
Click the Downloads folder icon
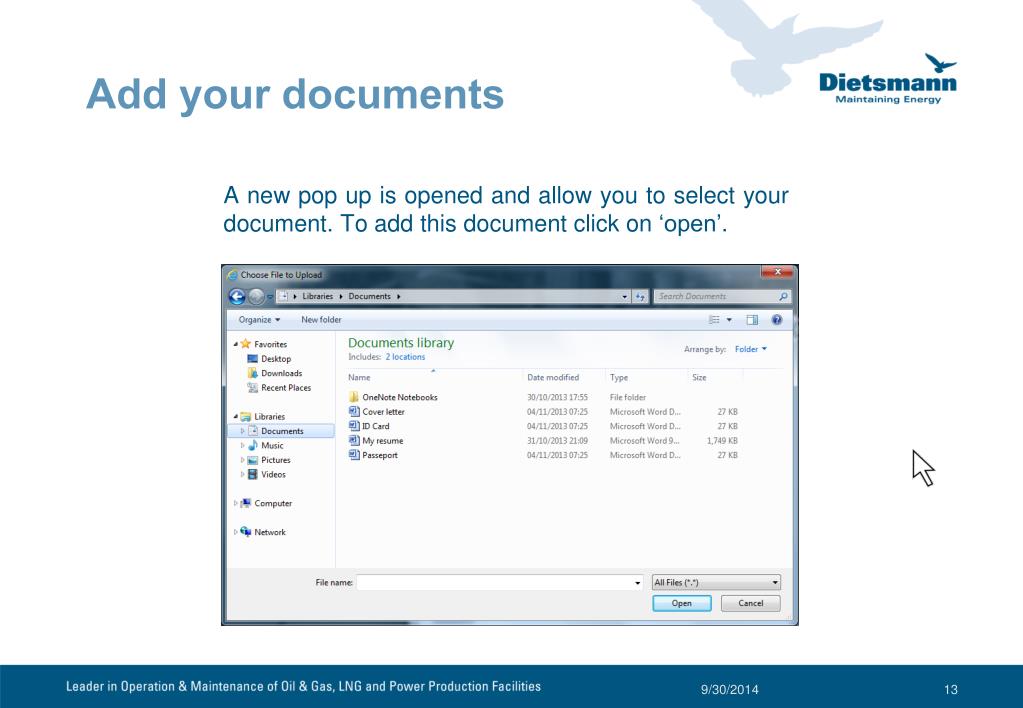(x=252, y=373)
